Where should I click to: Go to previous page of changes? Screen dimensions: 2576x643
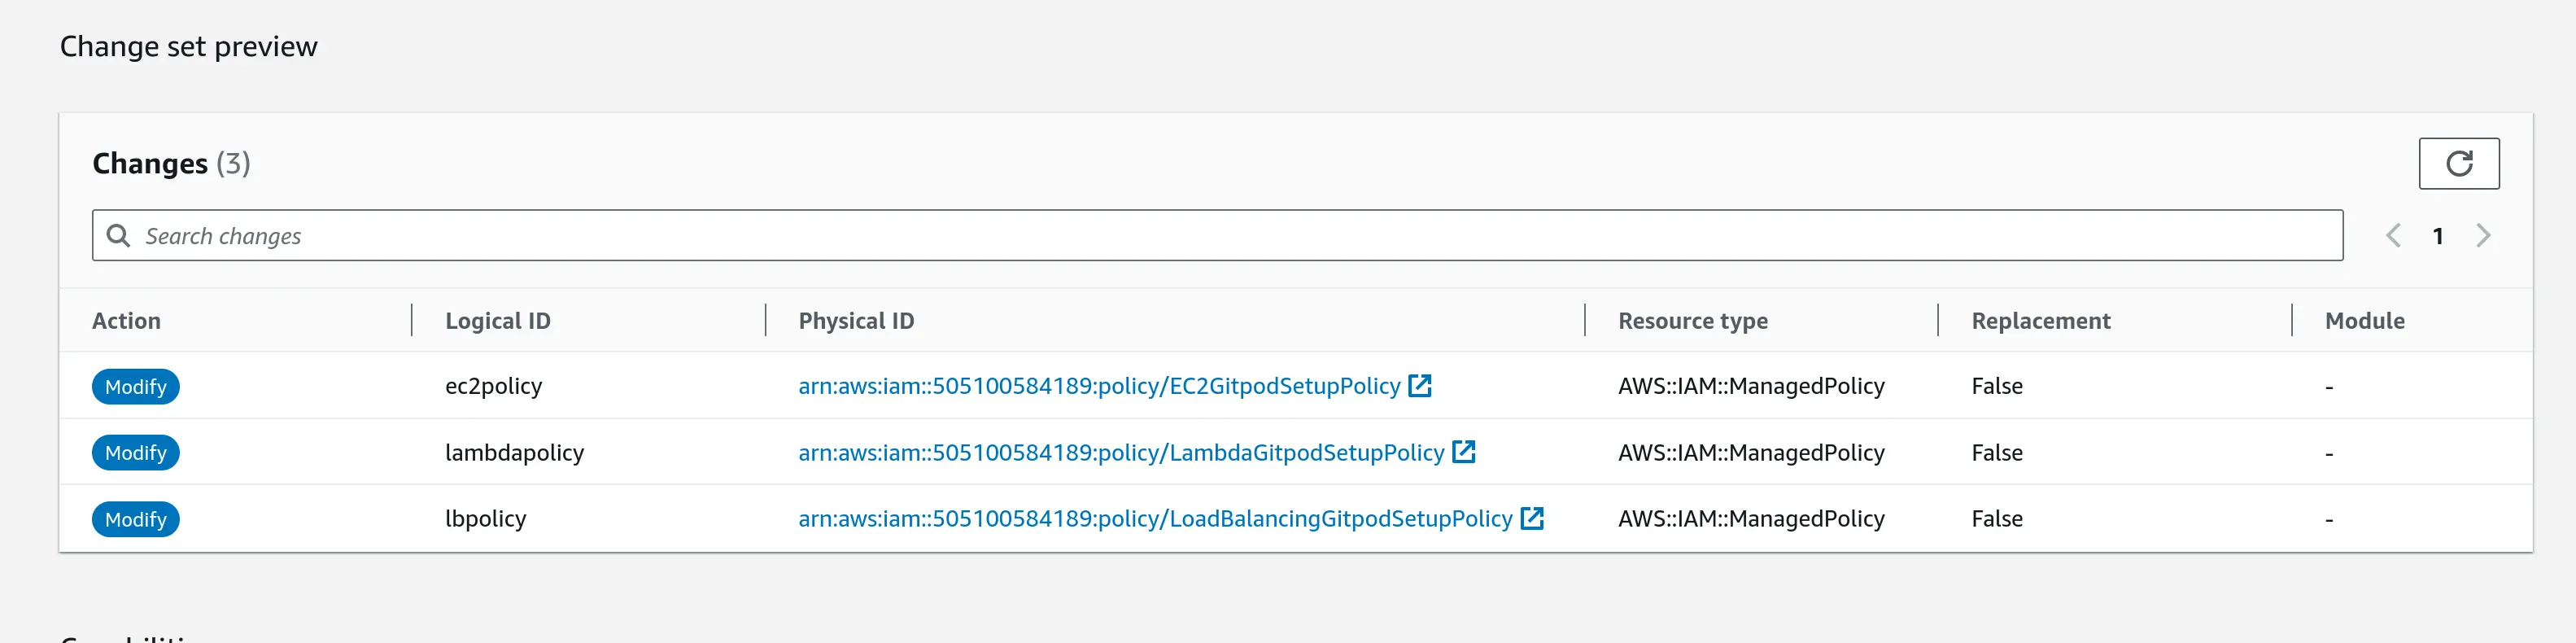point(2393,236)
